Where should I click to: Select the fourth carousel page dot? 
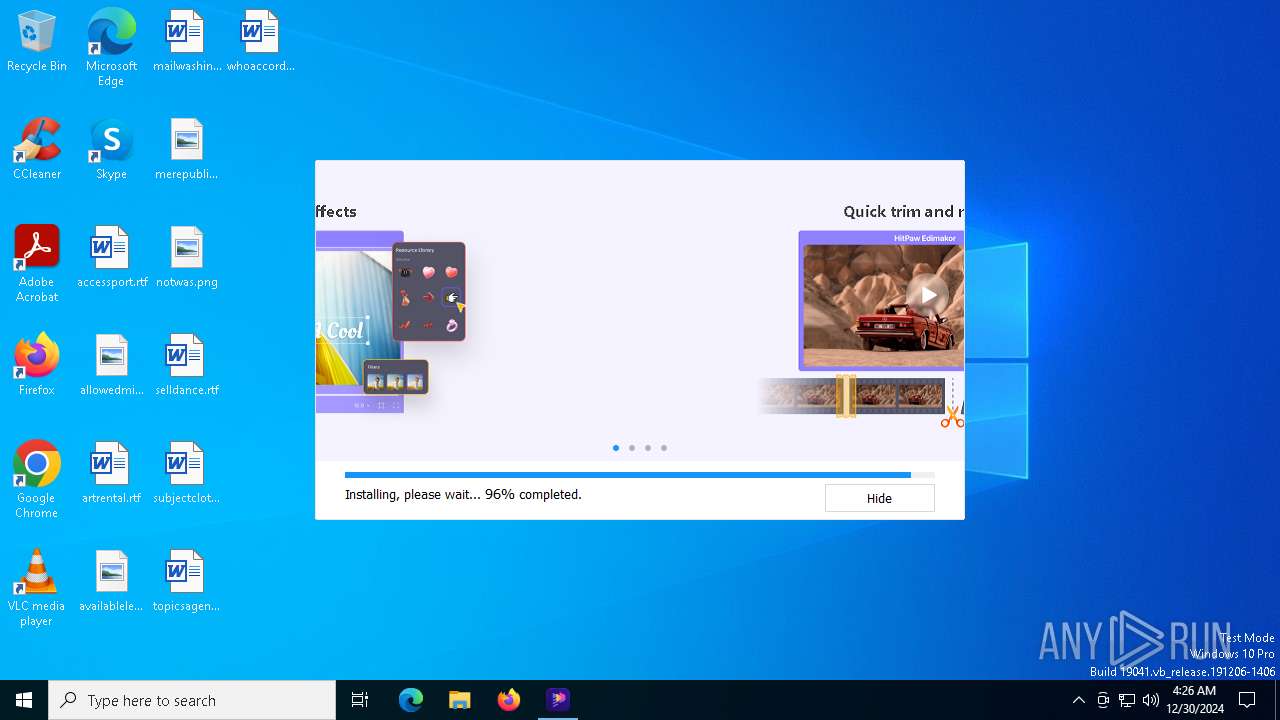pos(664,448)
